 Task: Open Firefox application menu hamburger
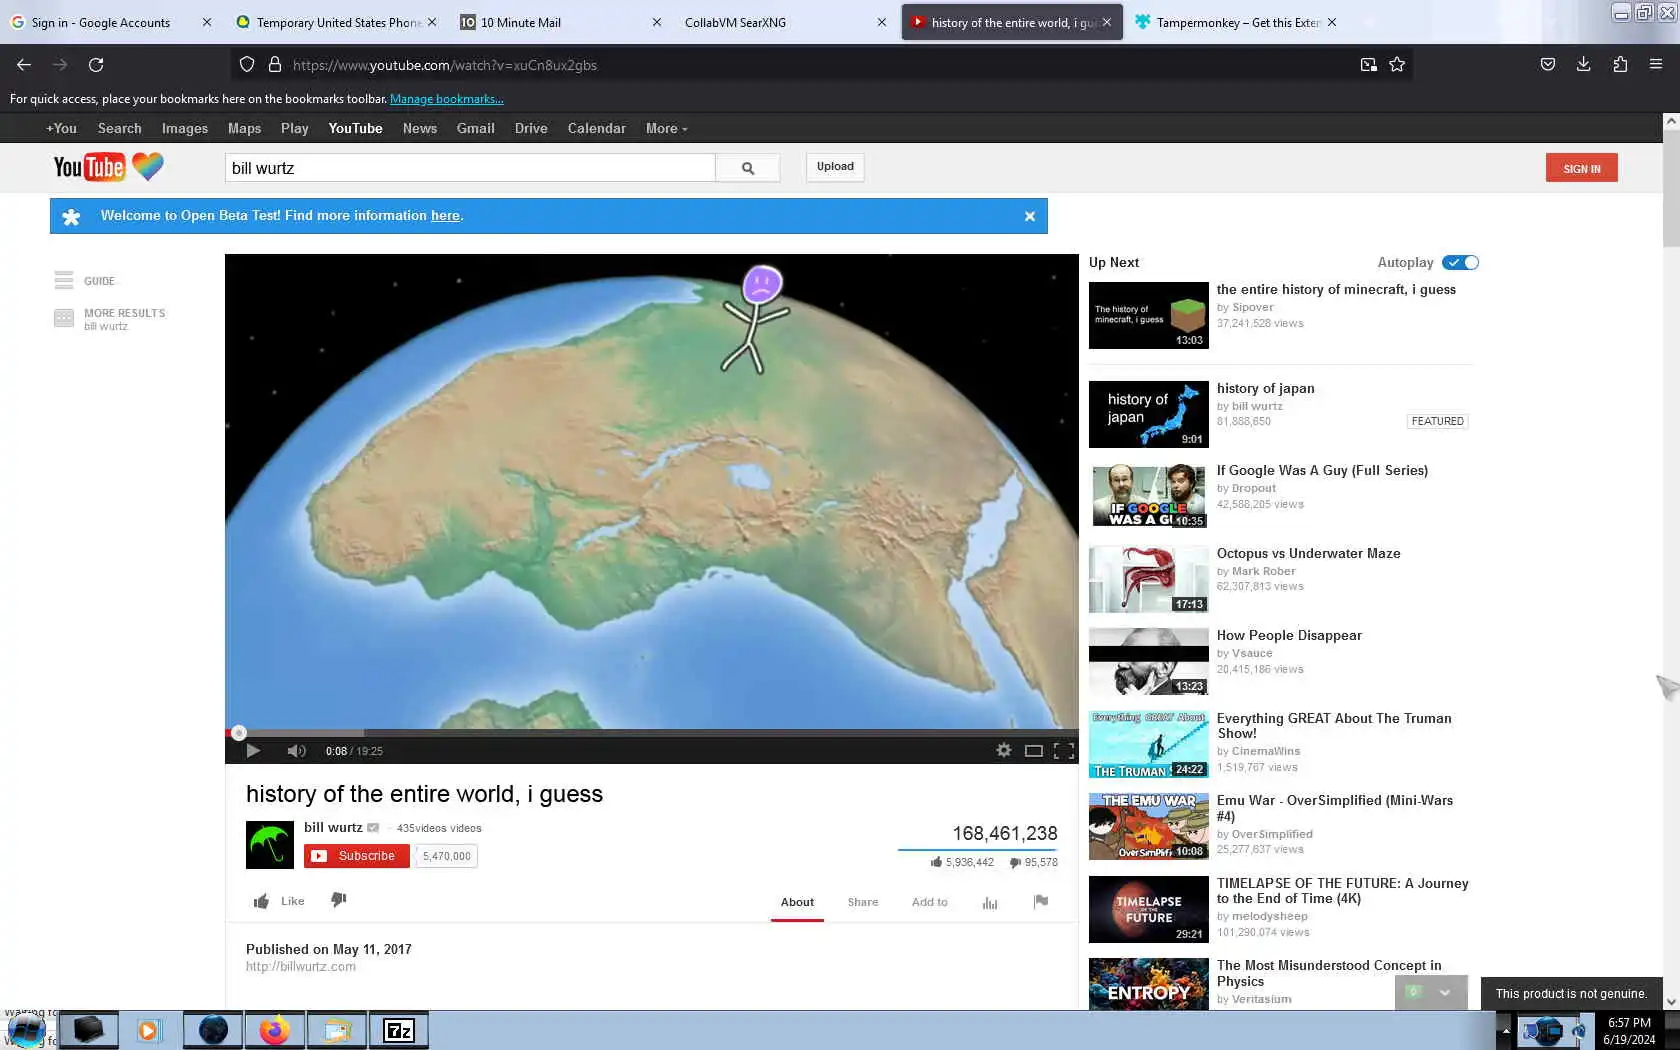pyautogui.click(x=1656, y=65)
